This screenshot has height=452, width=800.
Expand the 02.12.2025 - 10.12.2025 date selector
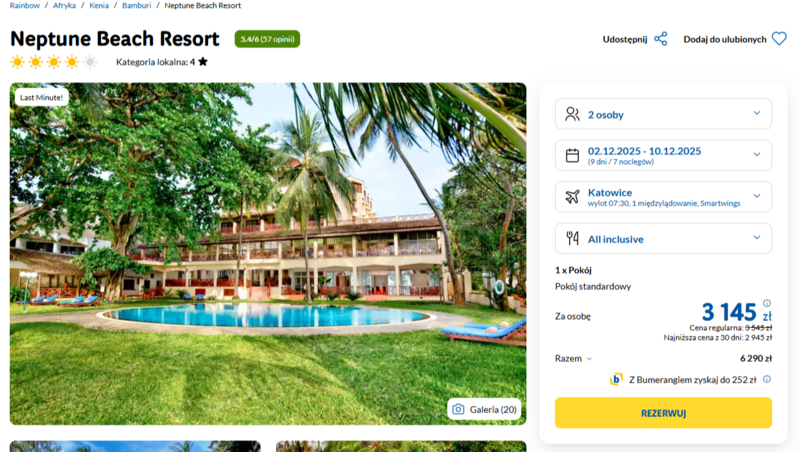[x=663, y=155]
